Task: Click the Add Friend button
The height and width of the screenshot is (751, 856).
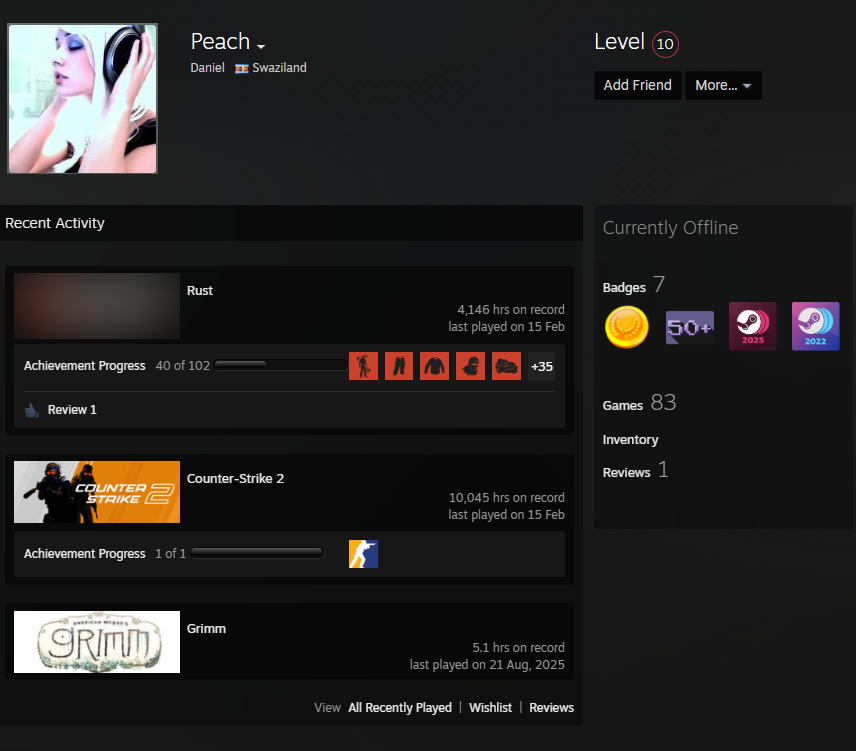Action: pyautogui.click(x=637, y=85)
